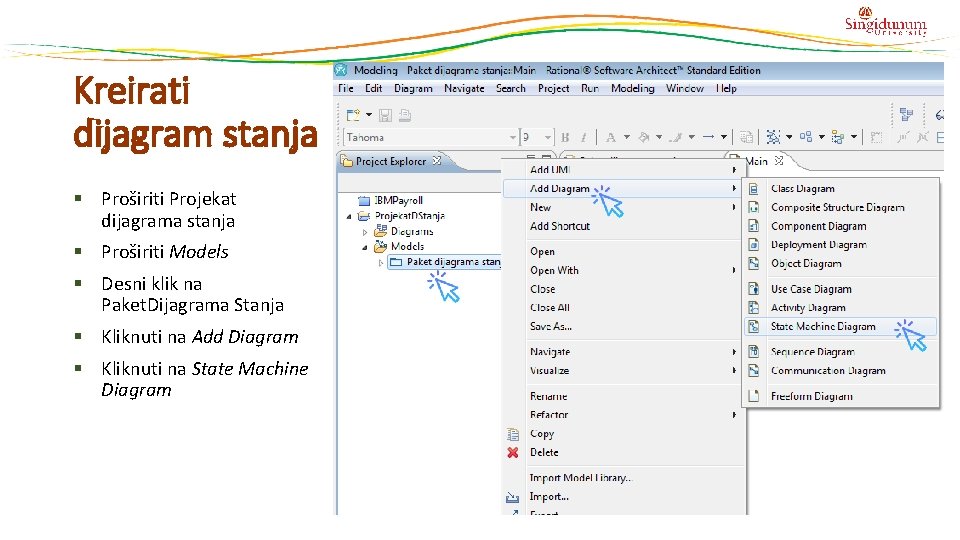Click the Copy icon in context menu
The width and height of the screenshot is (960, 540).
click(x=513, y=434)
